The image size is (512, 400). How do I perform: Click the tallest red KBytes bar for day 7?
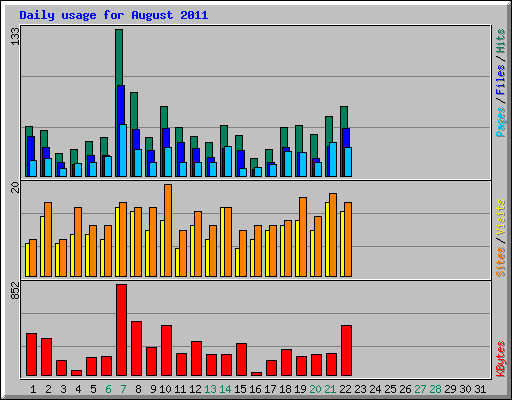(122, 330)
